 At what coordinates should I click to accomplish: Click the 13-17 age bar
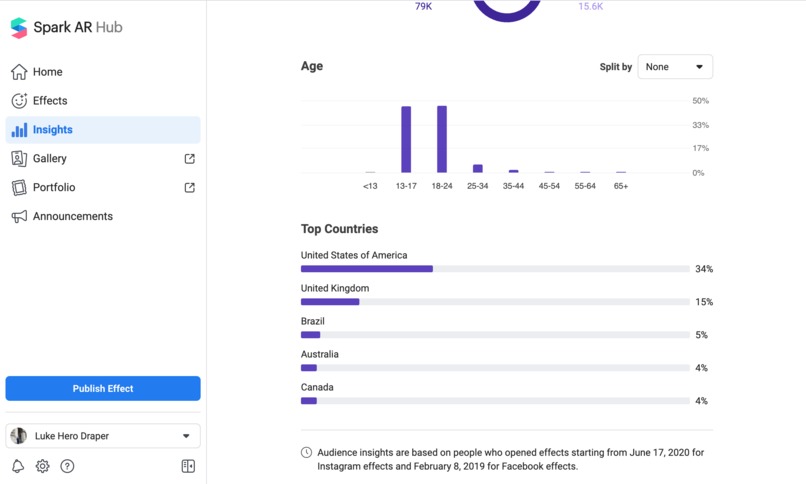tap(406, 139)
